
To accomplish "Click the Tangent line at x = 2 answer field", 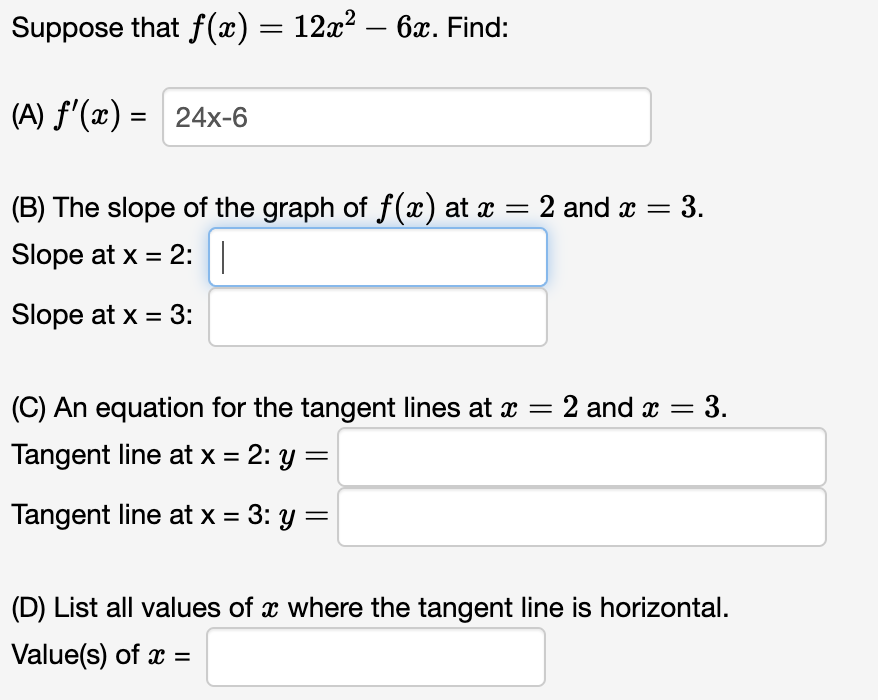I will (x=580, y=457).
